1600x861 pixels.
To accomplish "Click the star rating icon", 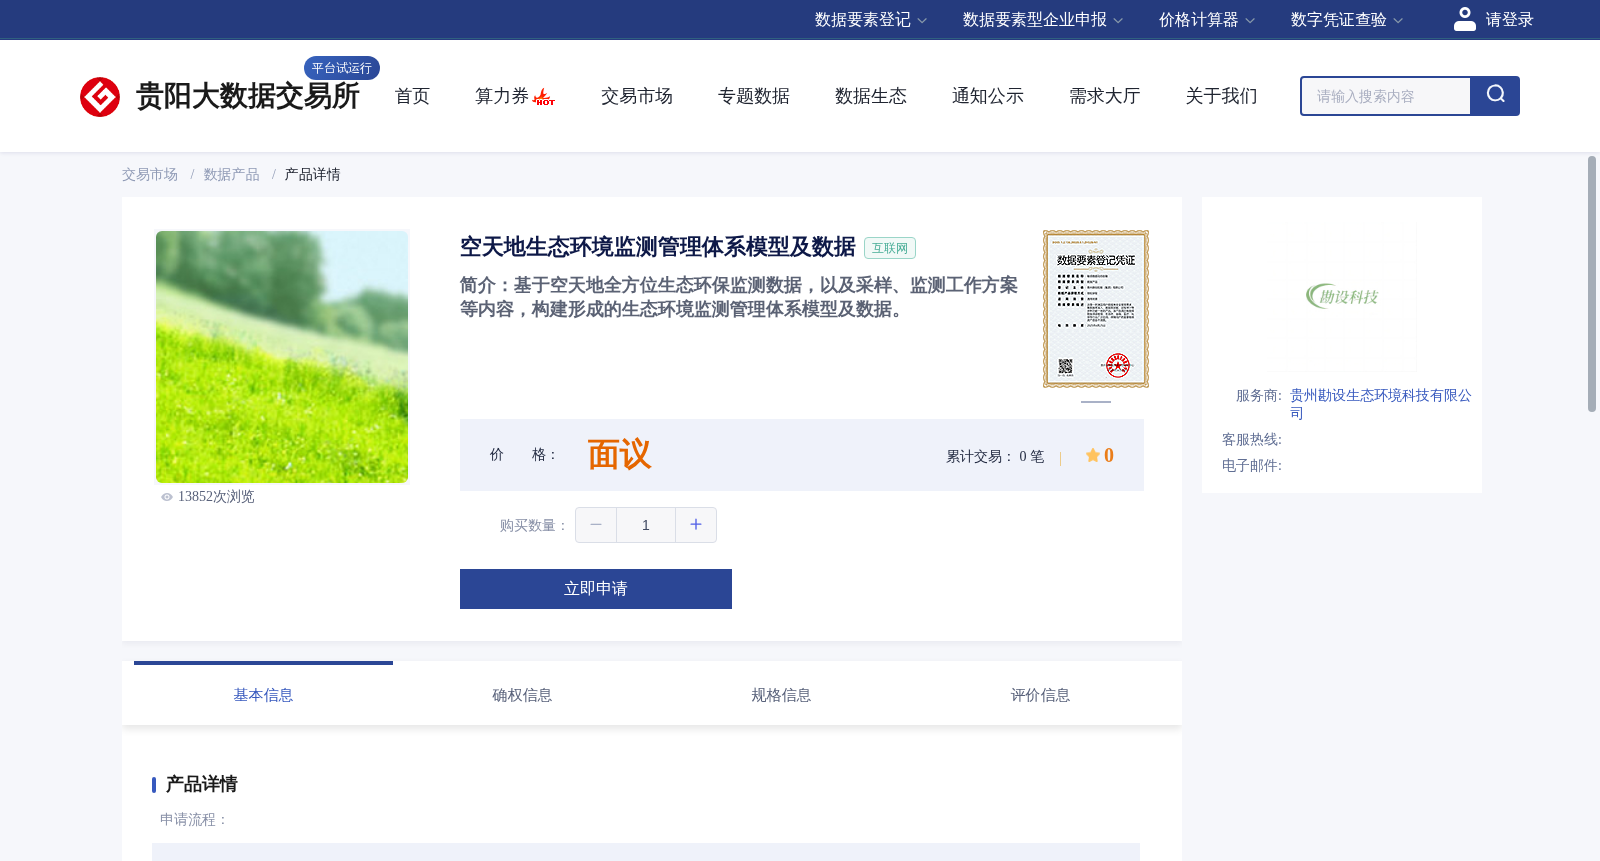I will (x=1092, y=455).
